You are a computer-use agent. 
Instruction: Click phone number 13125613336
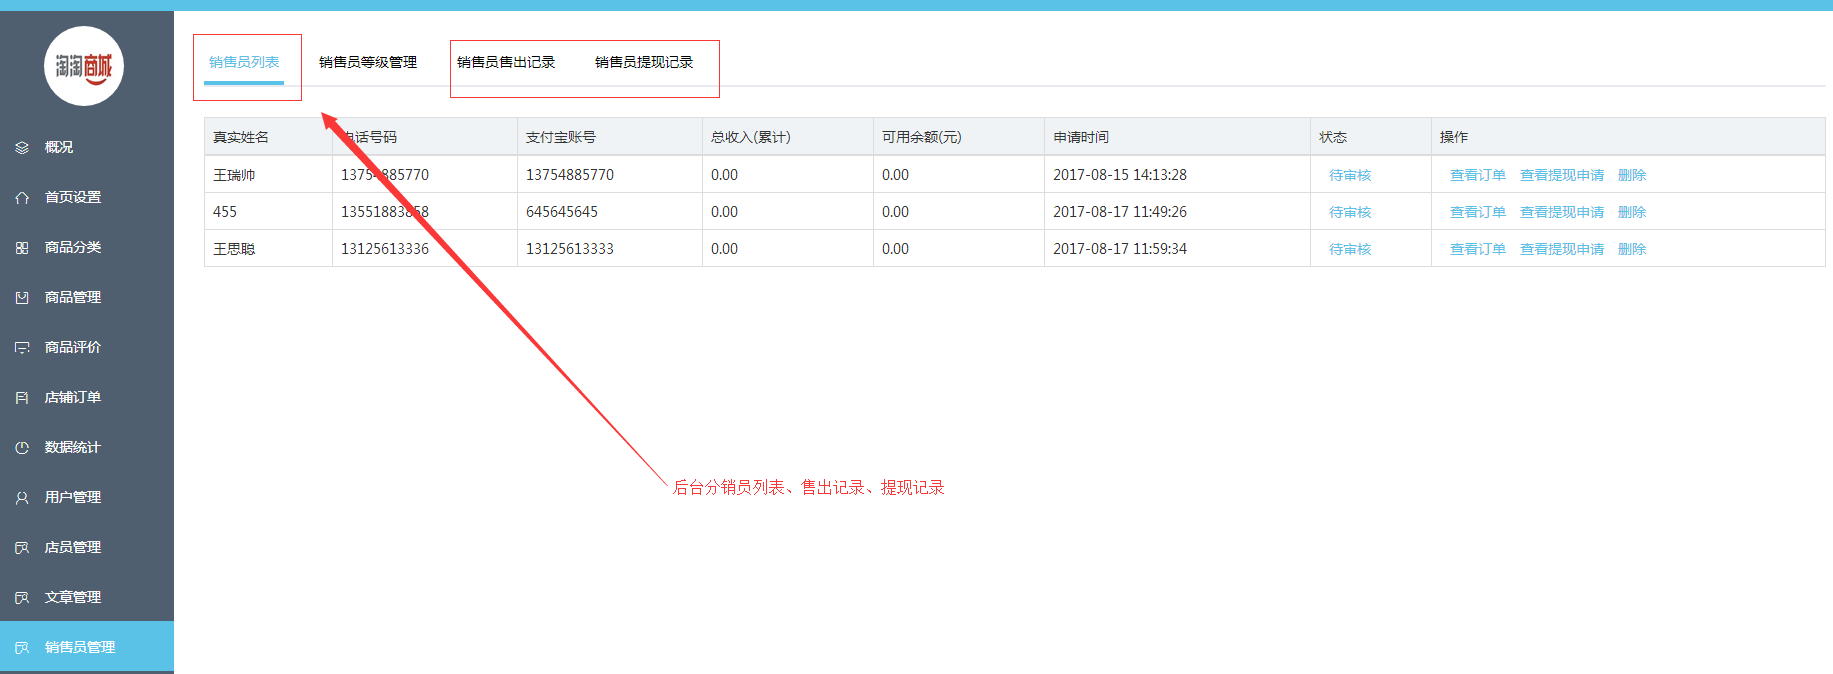point(385,249)
